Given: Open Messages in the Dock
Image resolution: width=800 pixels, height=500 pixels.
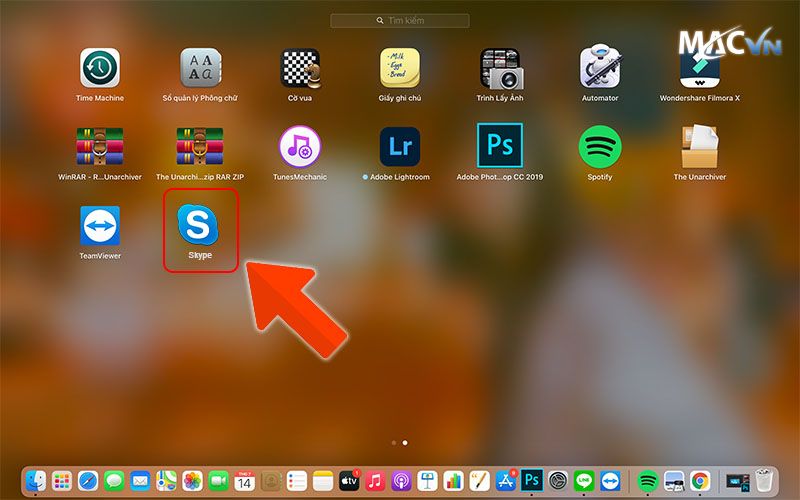Looking at the screenshot, I should click(x=114, y=481).
